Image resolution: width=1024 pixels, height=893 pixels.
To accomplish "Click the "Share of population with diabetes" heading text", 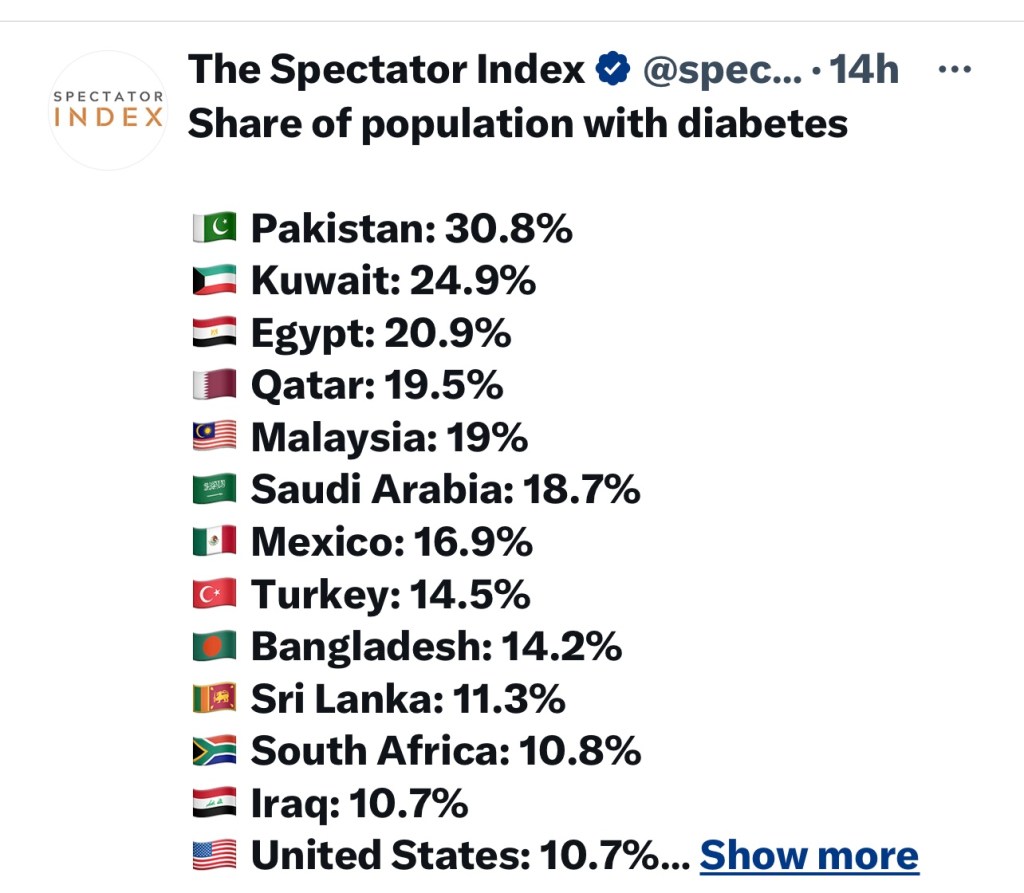I will [x=518, y=123].
